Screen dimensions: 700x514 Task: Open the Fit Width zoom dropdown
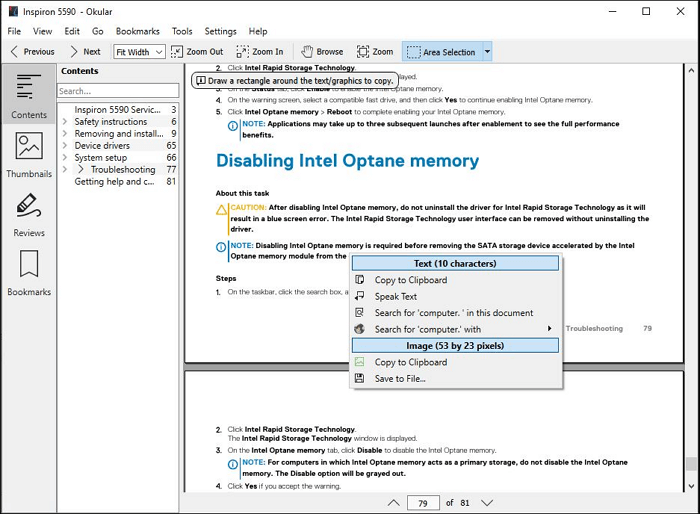click(139, 52)
